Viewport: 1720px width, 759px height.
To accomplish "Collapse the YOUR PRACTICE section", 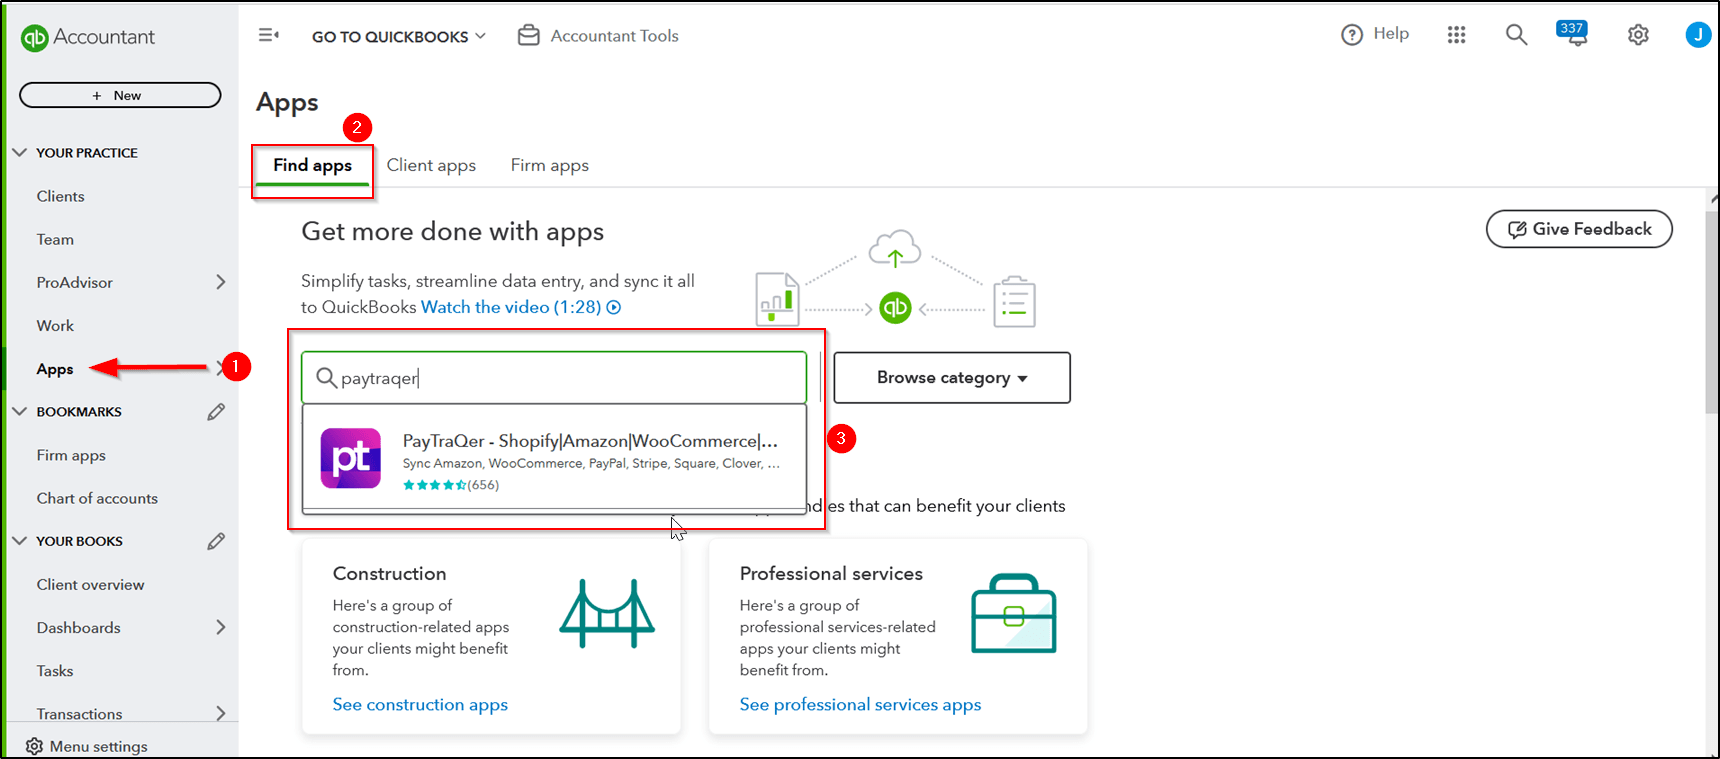I will [x=19, y=153].
